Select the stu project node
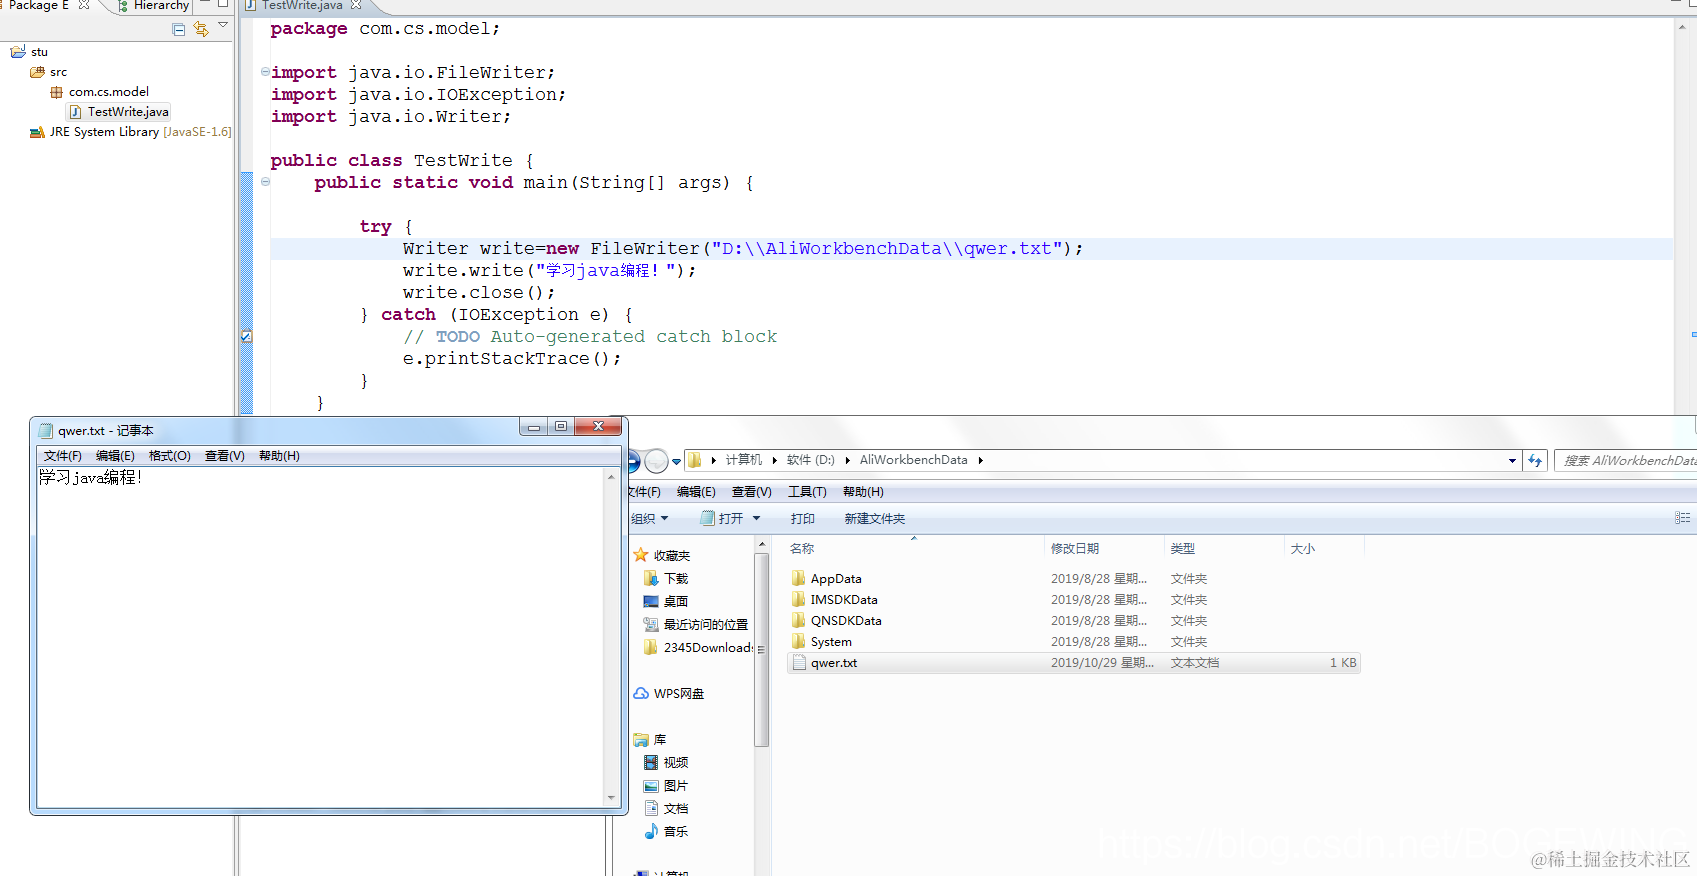Image resolution: width=1697 pixels, height=876 pixels. [x=39, y=52]
